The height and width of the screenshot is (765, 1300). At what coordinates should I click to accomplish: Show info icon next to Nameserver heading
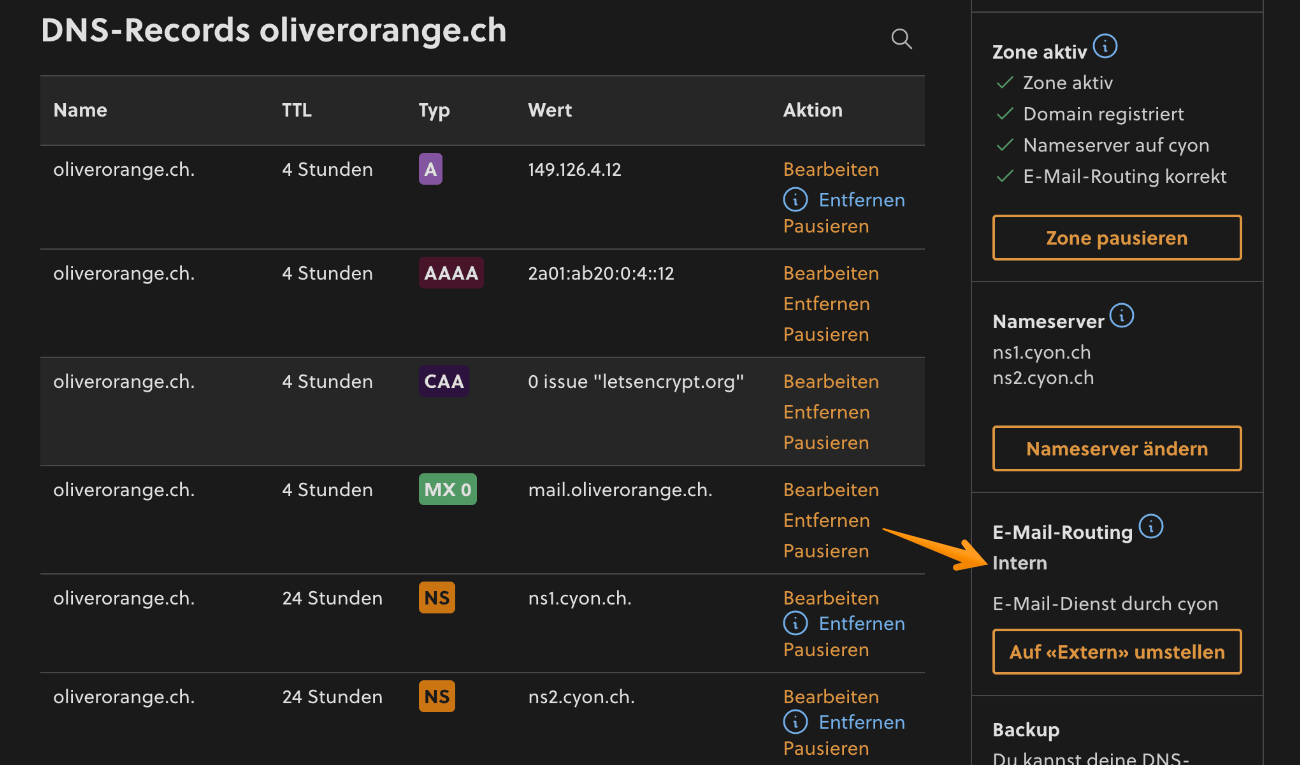pos(1122,317)
